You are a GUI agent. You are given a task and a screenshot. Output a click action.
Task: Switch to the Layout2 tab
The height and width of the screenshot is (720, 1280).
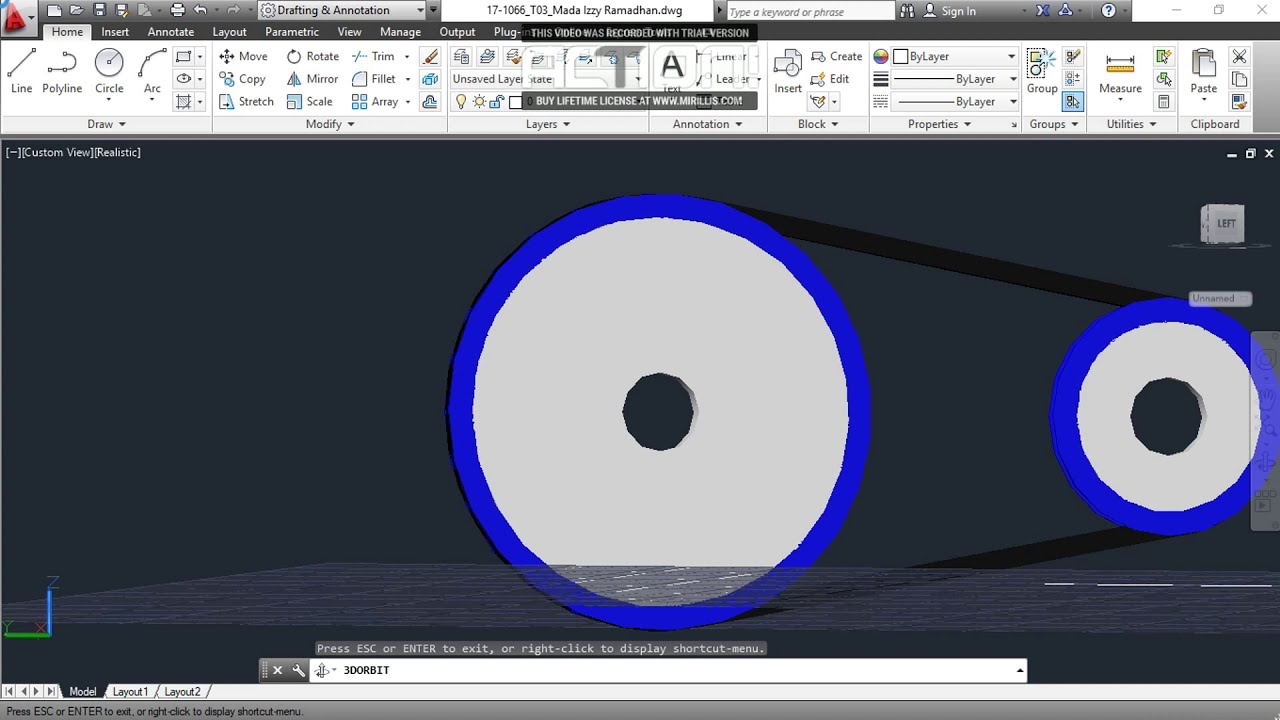point(182,691)
